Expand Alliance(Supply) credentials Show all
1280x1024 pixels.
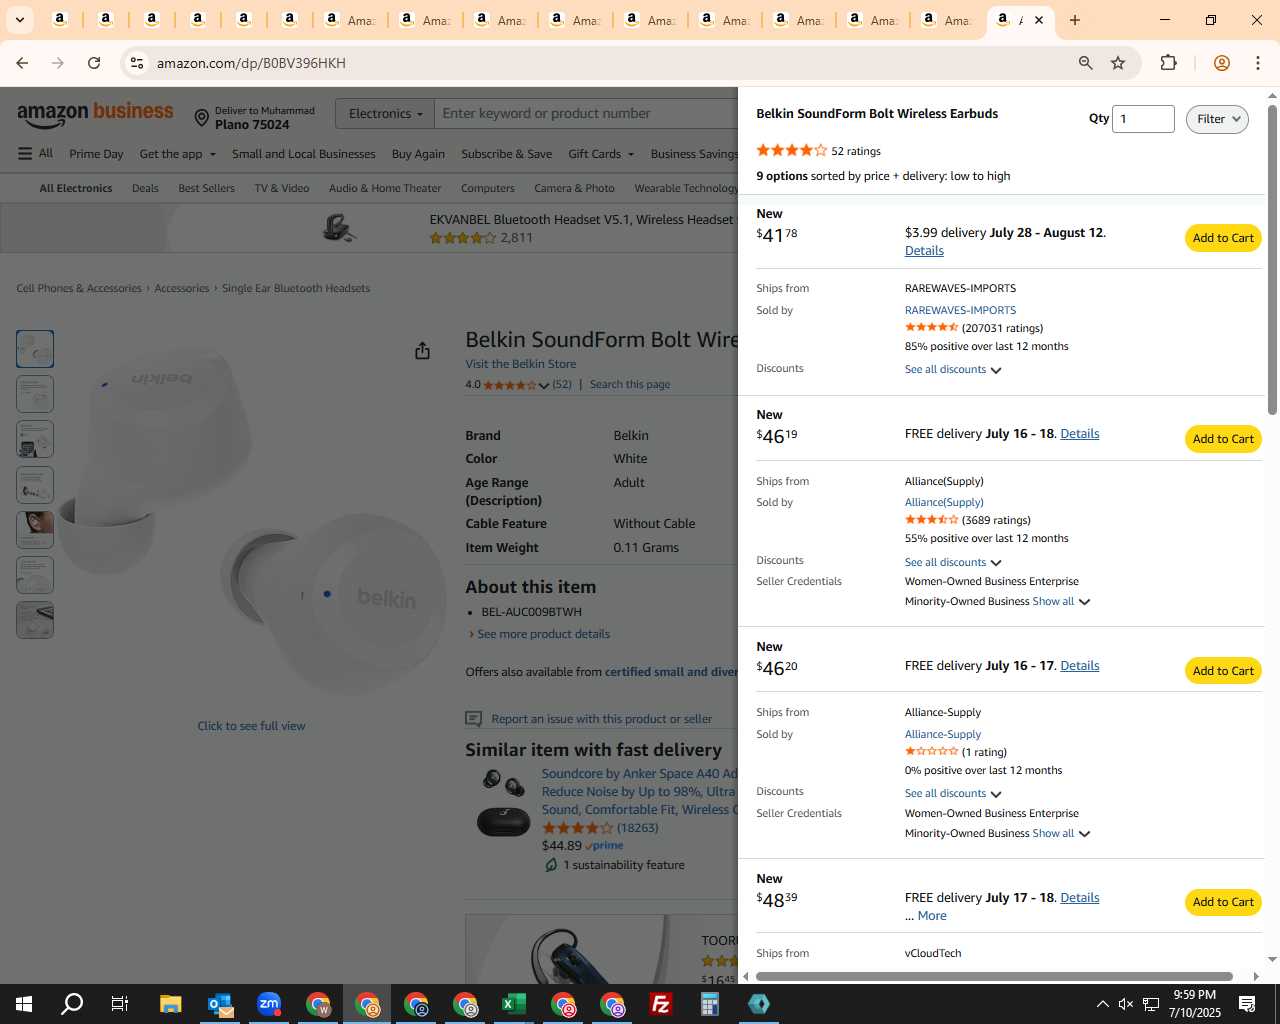tap(1061, 602)
